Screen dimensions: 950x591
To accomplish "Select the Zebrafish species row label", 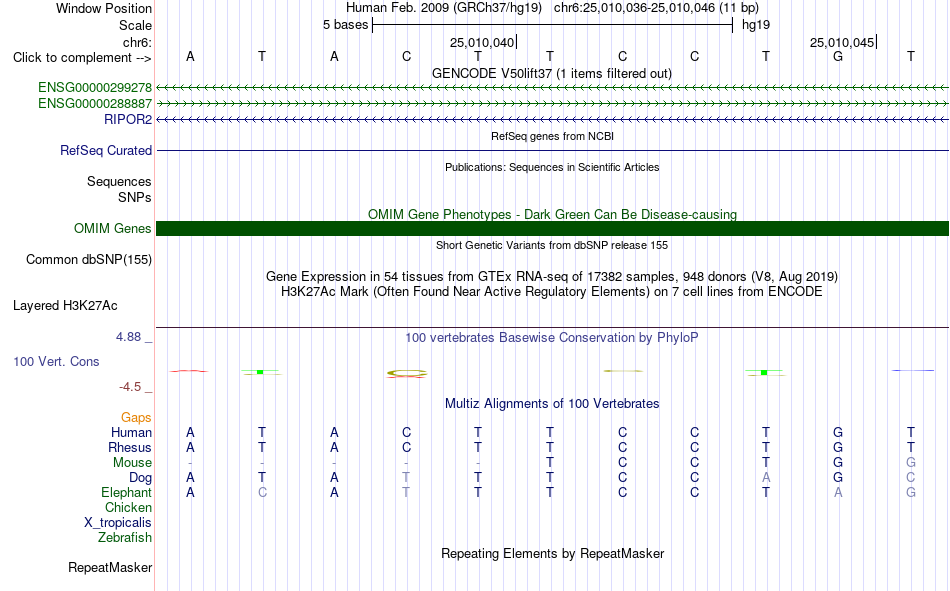I will point(125,538).
